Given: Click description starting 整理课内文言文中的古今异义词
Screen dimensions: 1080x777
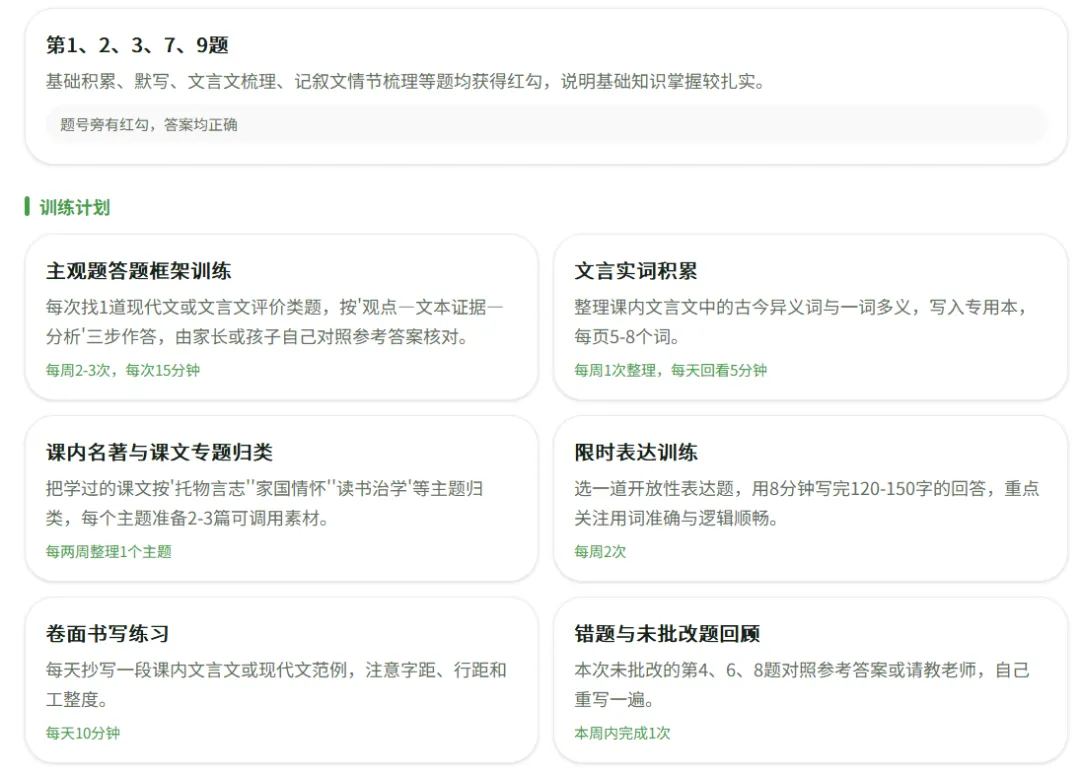Looking at the screenshot, I should 802,322.
